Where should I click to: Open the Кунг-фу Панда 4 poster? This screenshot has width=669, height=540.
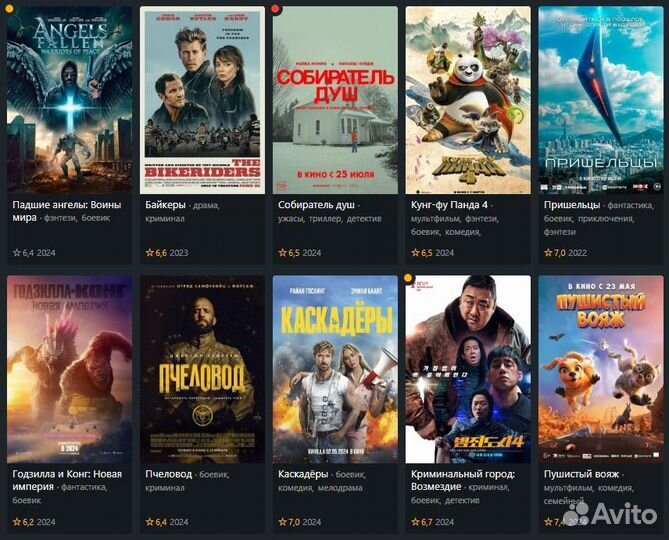coord(468,100)
